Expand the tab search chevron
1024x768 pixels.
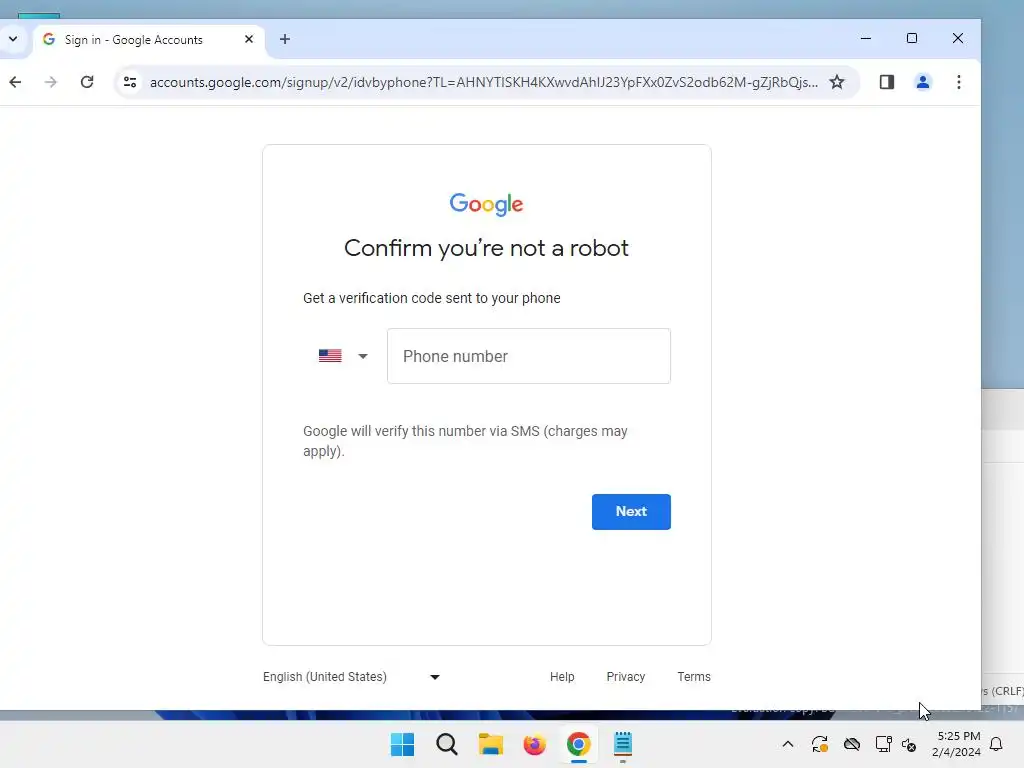(13, 39)
